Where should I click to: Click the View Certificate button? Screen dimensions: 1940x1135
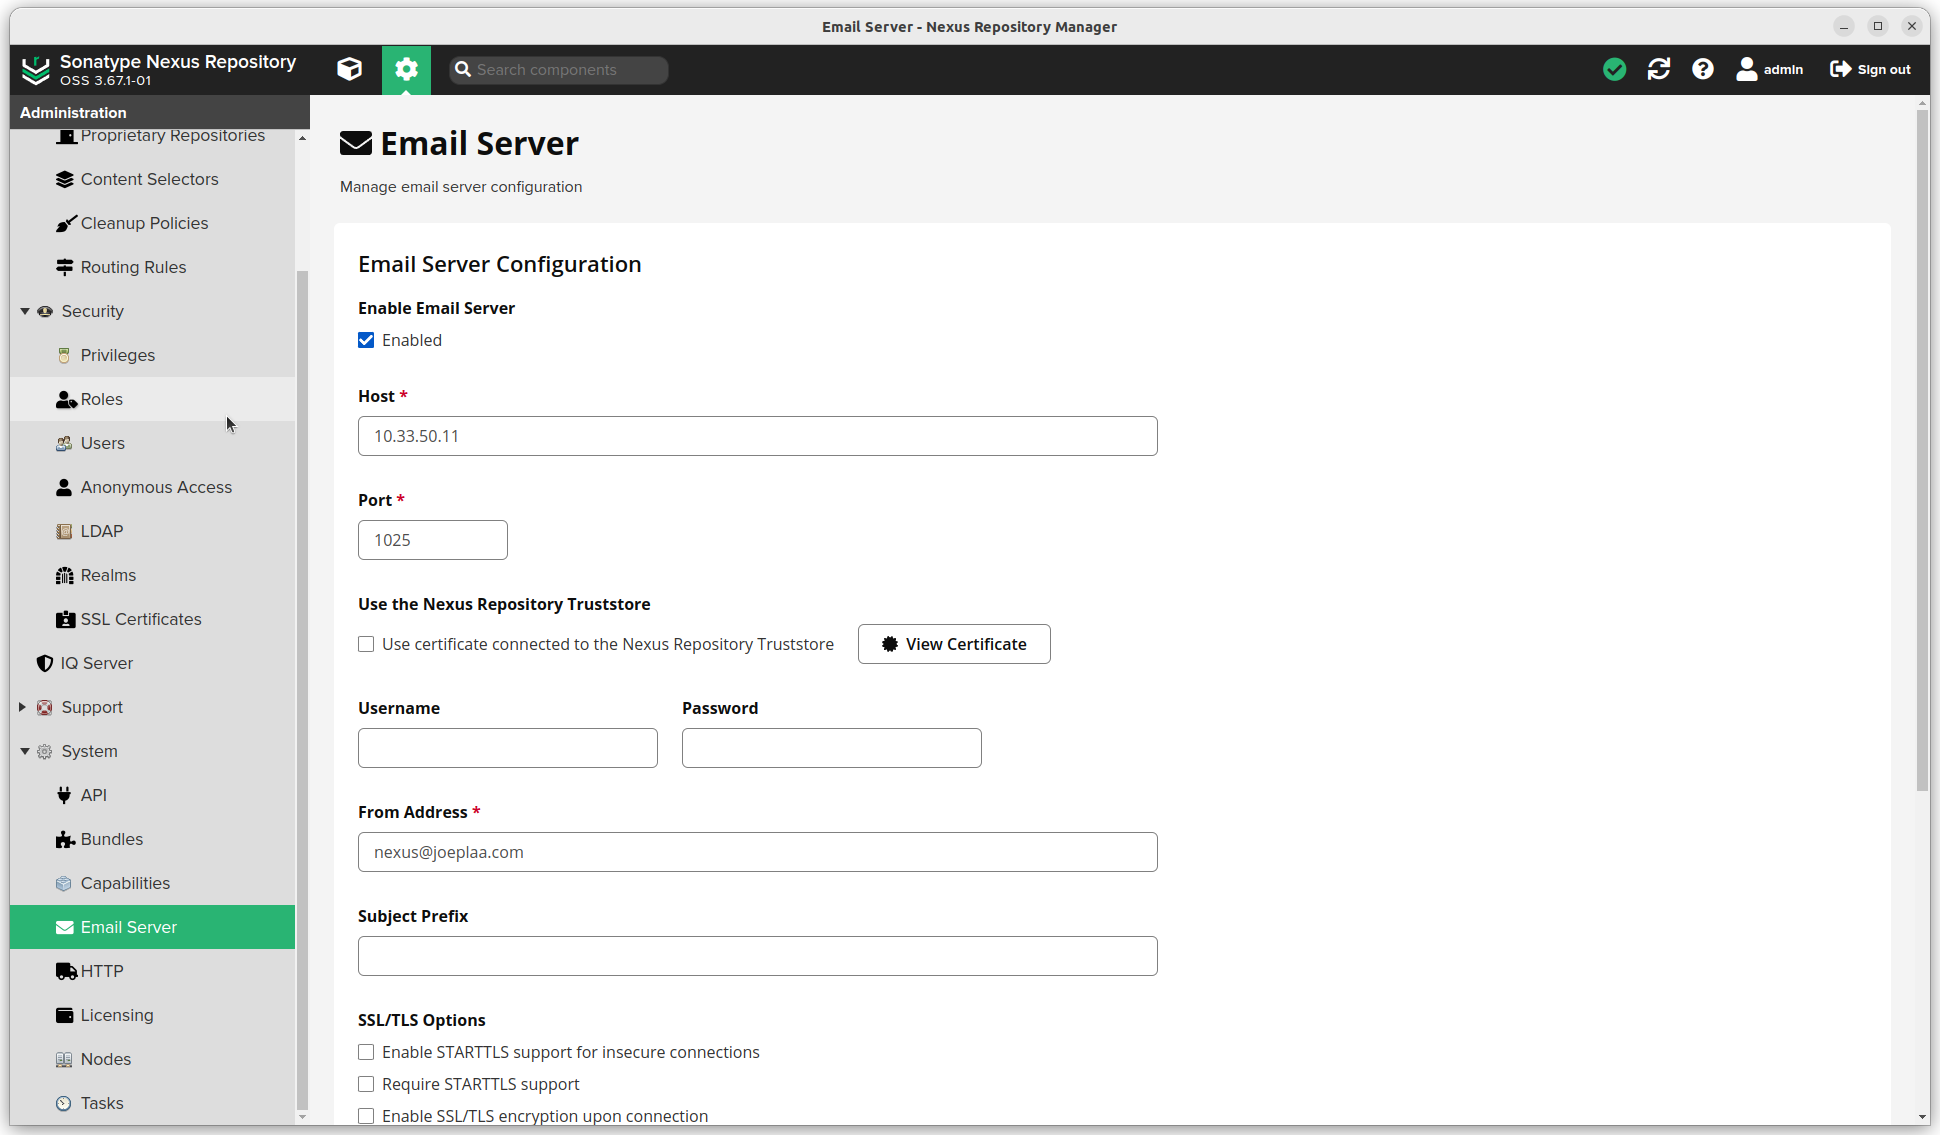(x=954, y=644)
